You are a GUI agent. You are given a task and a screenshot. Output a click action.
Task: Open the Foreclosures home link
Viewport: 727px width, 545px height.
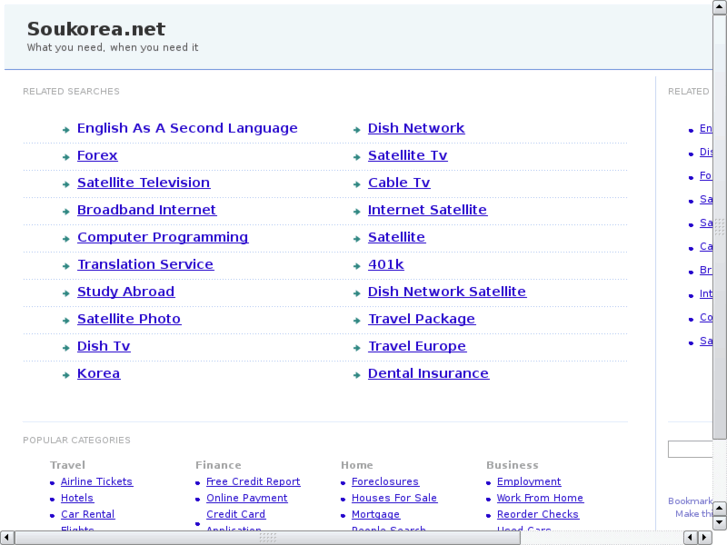click(x=385, y=481)
